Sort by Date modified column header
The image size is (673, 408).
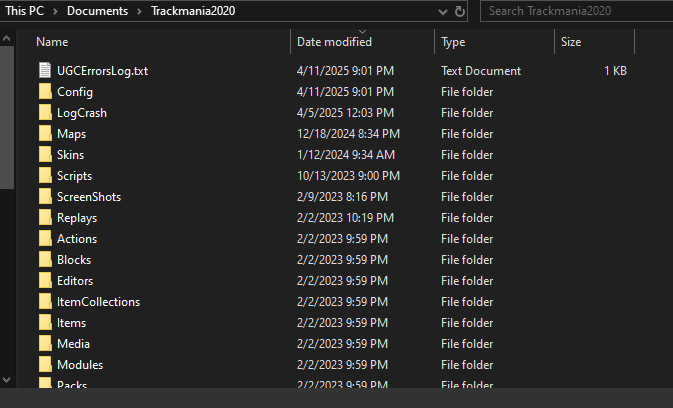click(334, 42)
